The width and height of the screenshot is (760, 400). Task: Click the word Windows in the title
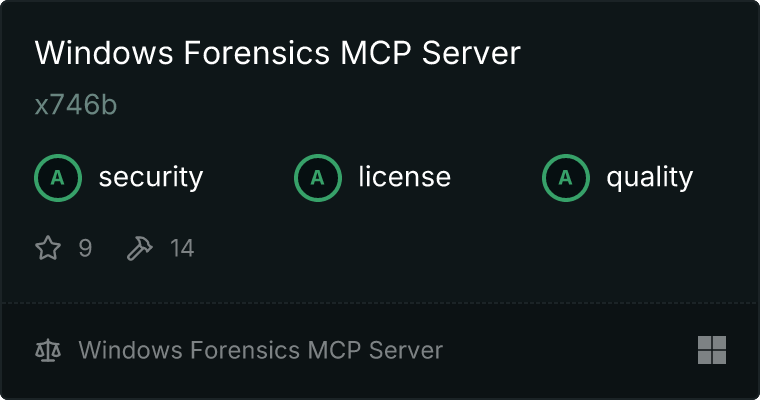coord(104,52)
